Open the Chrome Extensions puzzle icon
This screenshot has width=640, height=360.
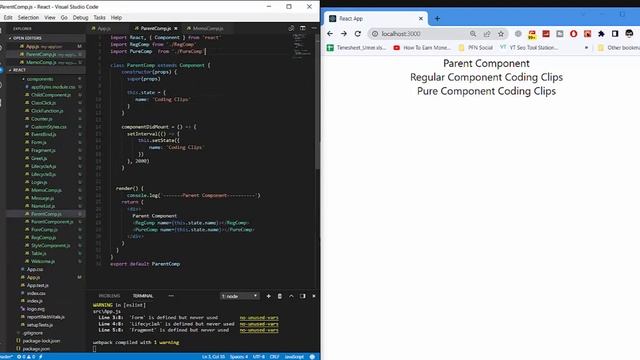tap(601, 34)
